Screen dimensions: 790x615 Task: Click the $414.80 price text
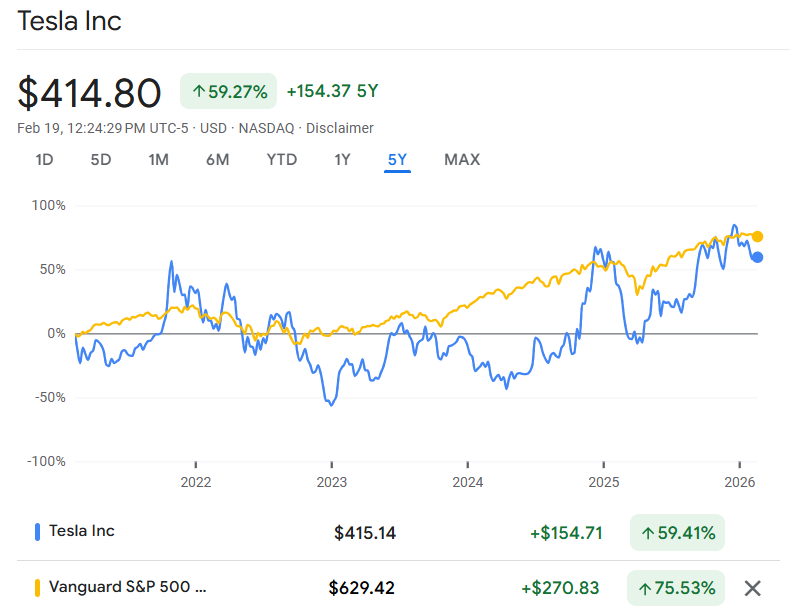click(x=89, y=93)
